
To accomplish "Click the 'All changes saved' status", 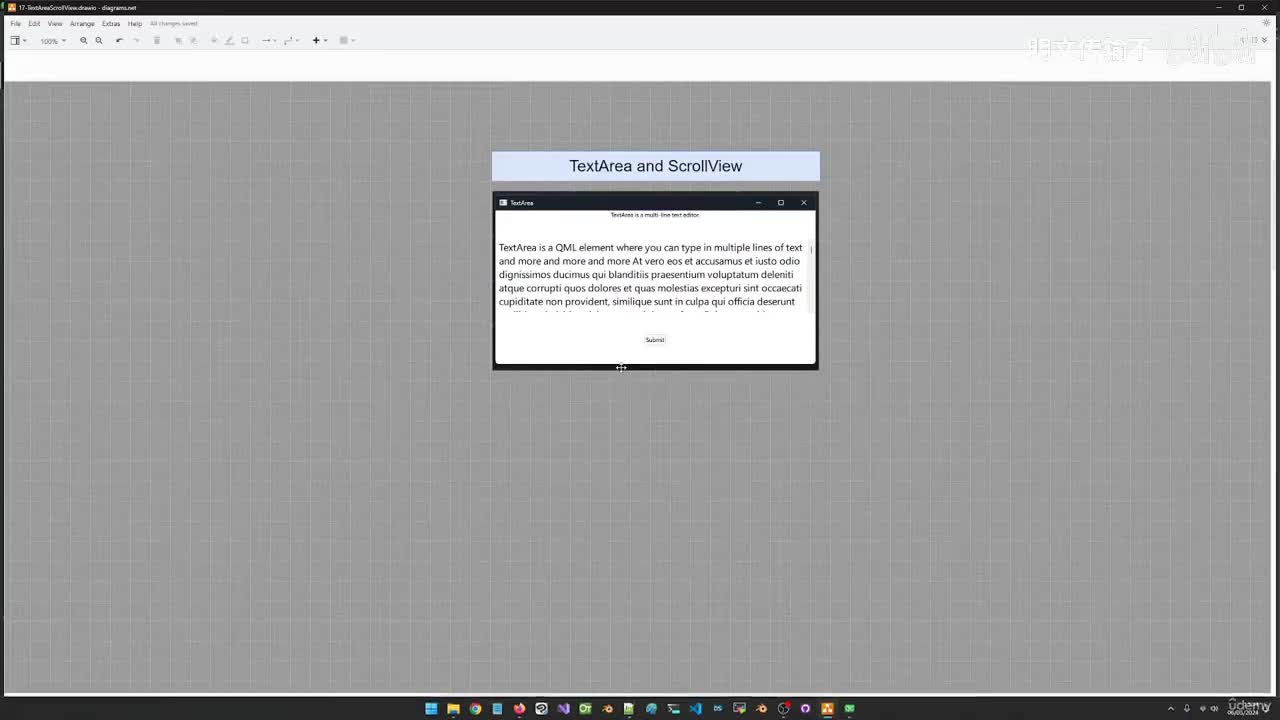I will tap(174, 23).
